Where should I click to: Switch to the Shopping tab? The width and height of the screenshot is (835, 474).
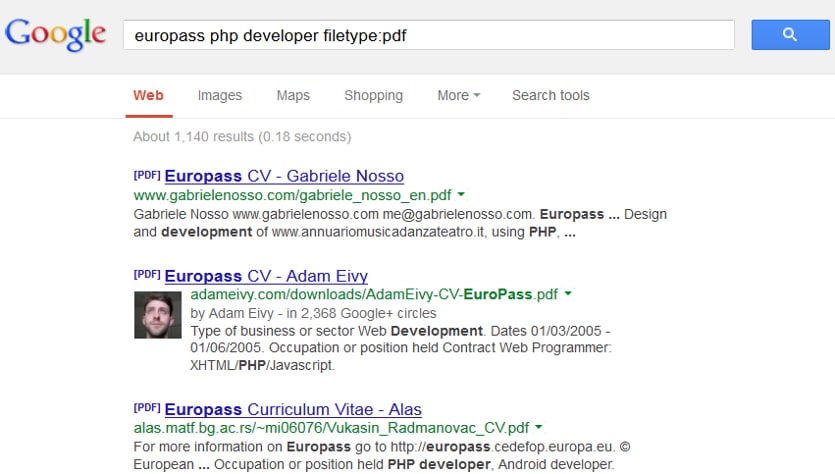coord(373,95)
